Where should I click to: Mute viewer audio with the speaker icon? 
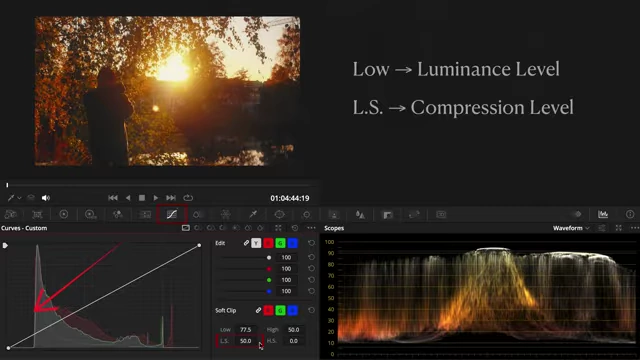(x=45, y=198)
